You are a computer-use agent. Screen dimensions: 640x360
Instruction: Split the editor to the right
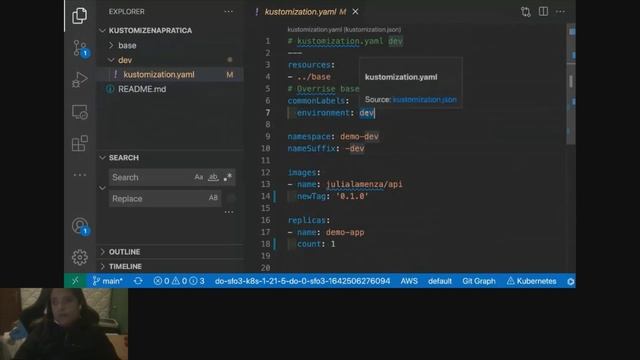point(543,11)
